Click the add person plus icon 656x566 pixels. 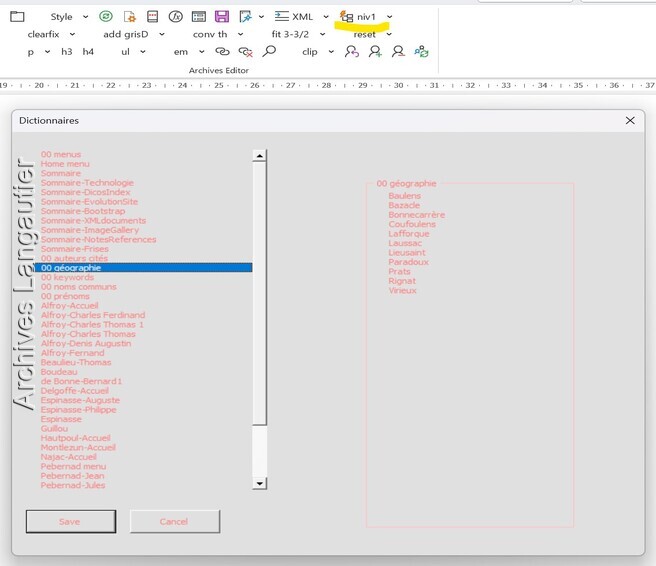point(375,51)
